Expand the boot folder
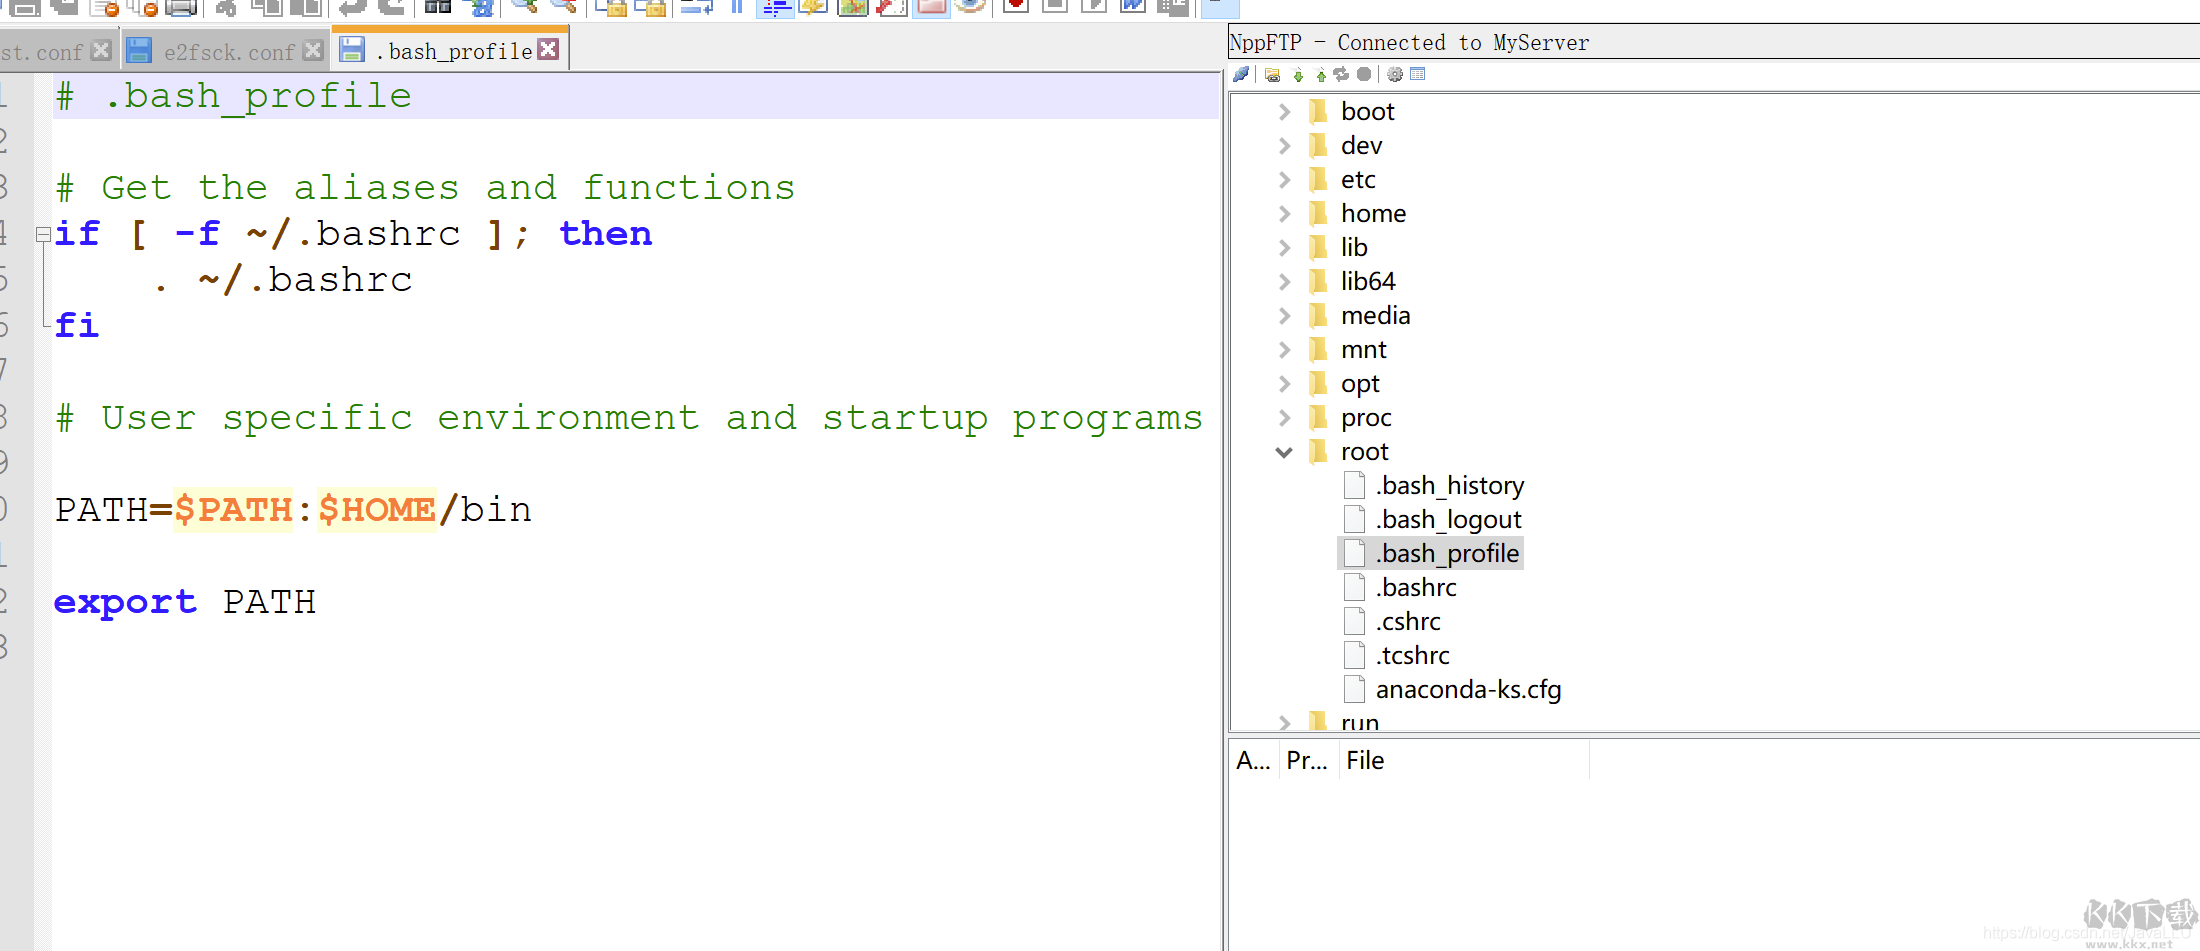2200x951 pixels. click(x=1285, y=112)
